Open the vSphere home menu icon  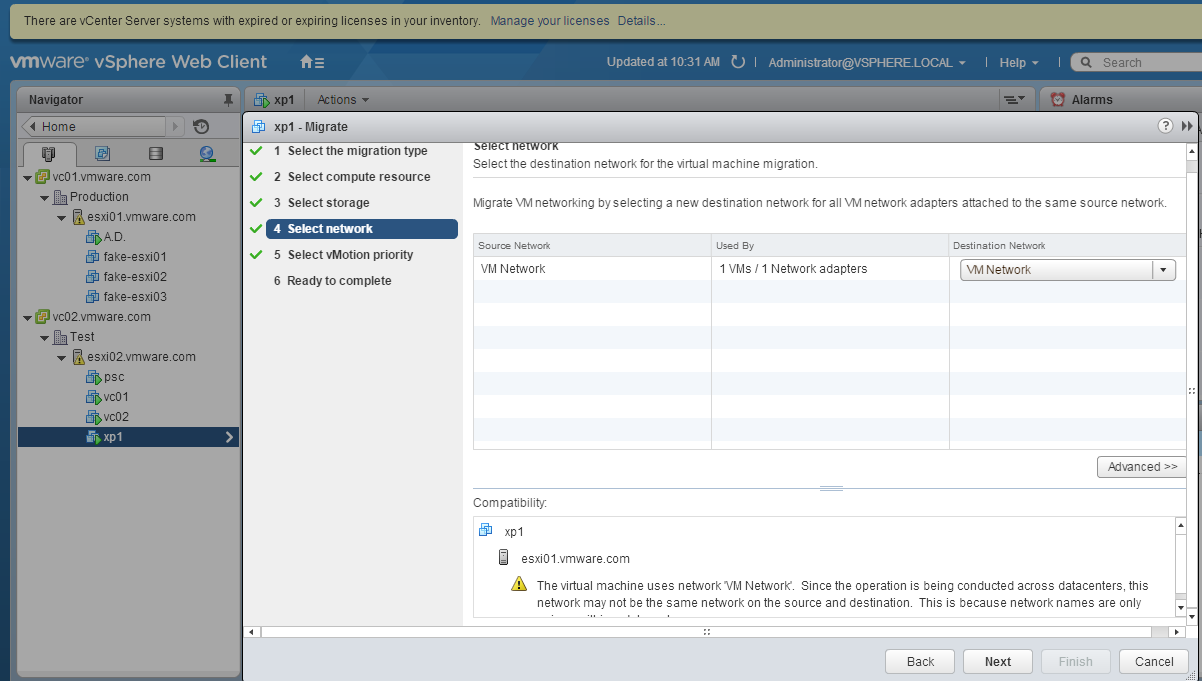pos(312,62)
